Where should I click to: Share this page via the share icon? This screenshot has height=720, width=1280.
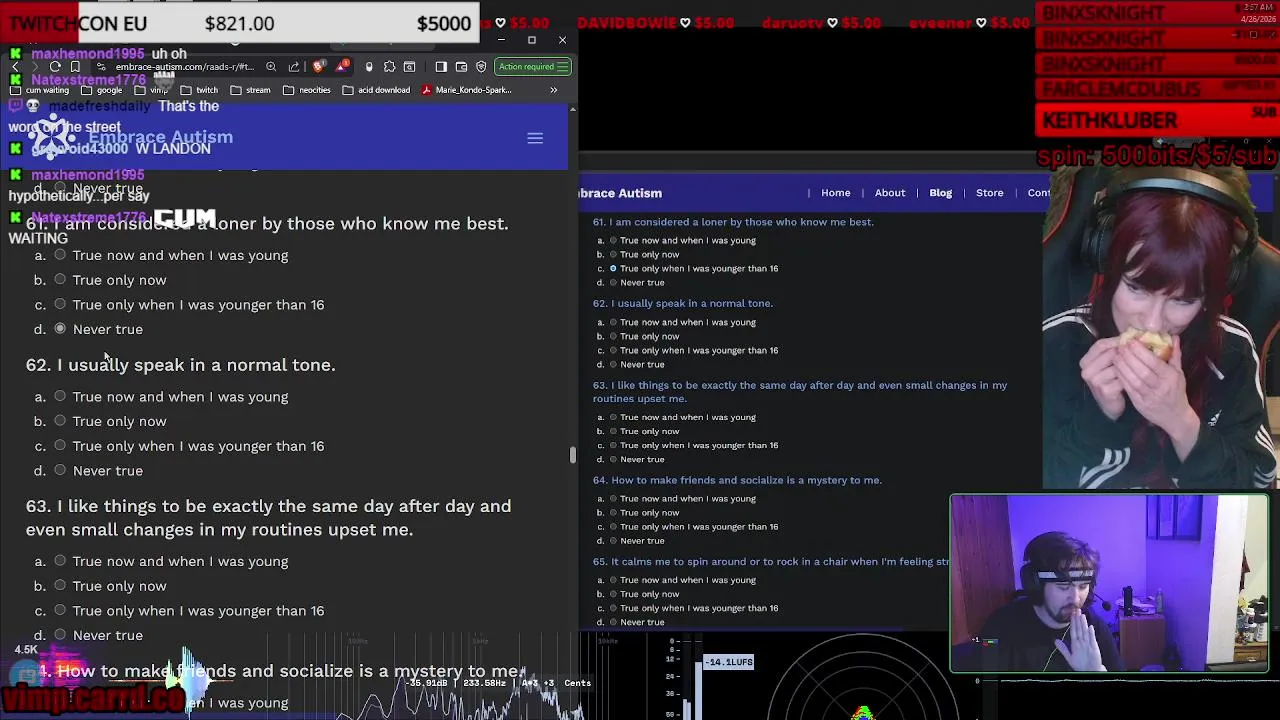click(x=293, y=67)
